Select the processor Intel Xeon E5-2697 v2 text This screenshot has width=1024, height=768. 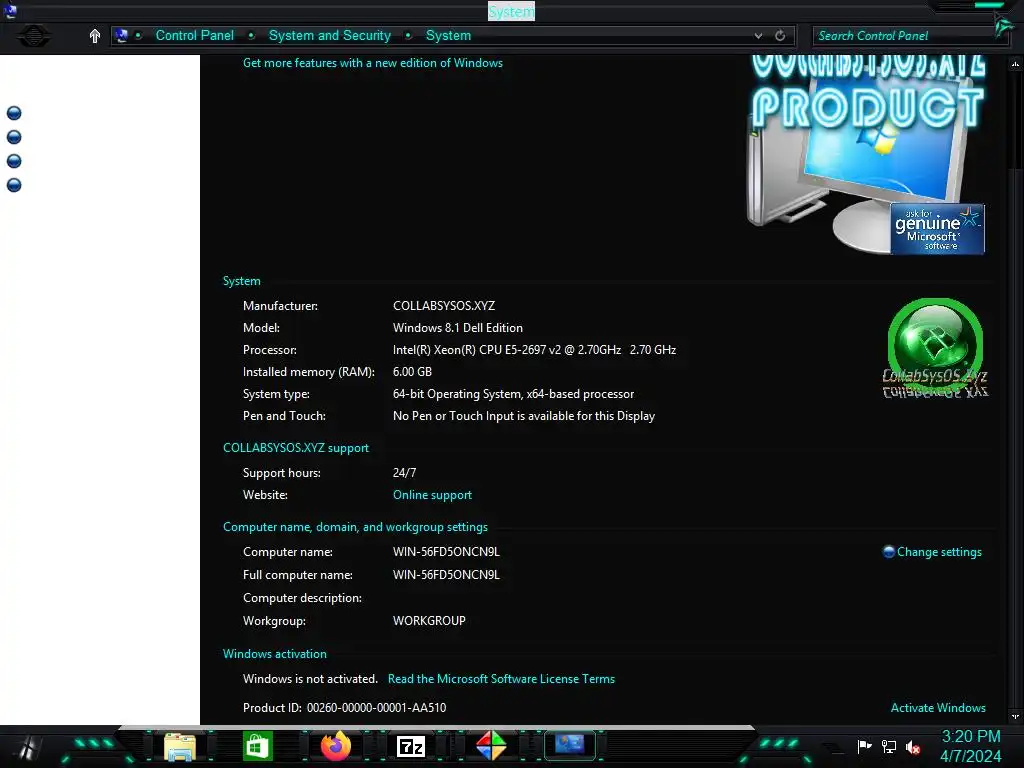coord(534,350)
